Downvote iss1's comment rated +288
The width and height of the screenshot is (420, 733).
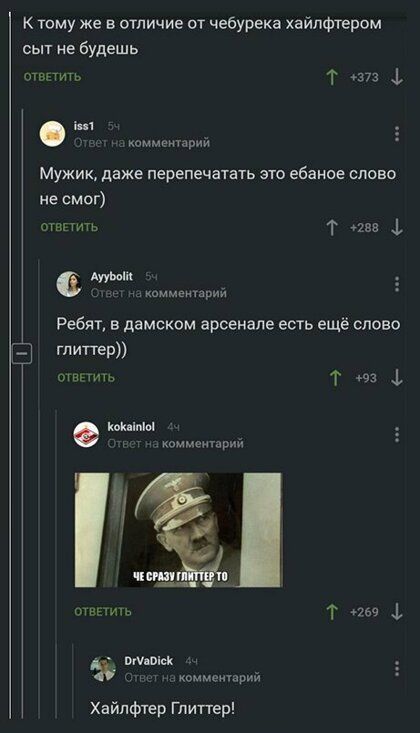click(397, 228)
